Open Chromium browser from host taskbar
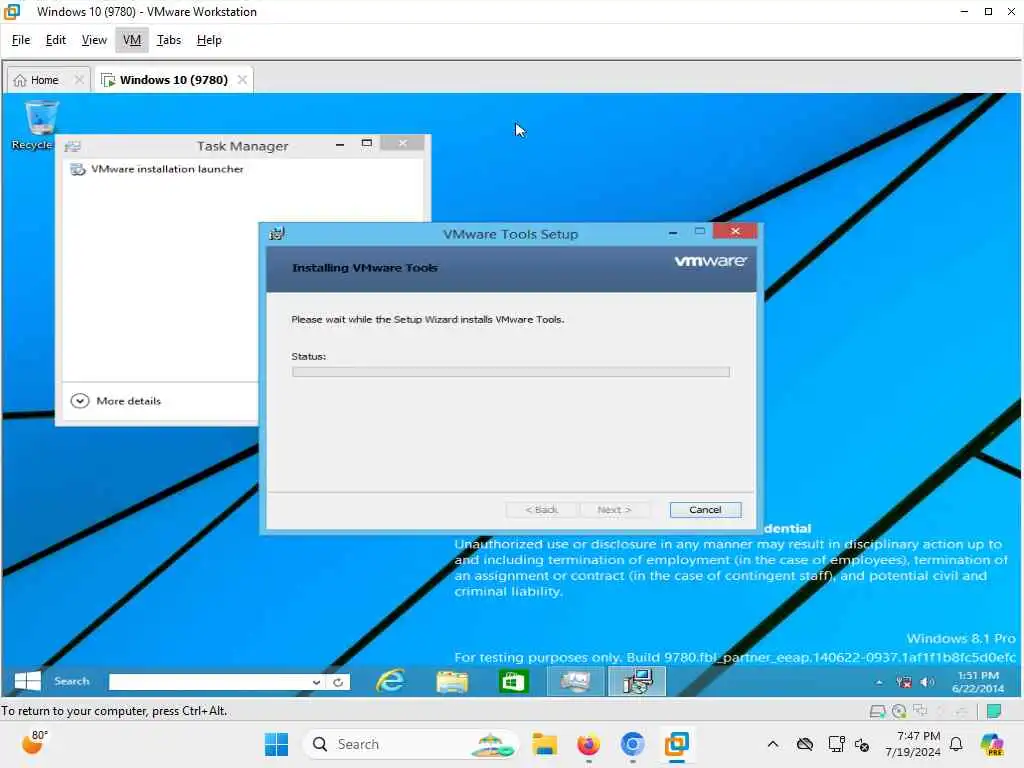Screen dimensions: 1024x768 (x=632, y=744)
